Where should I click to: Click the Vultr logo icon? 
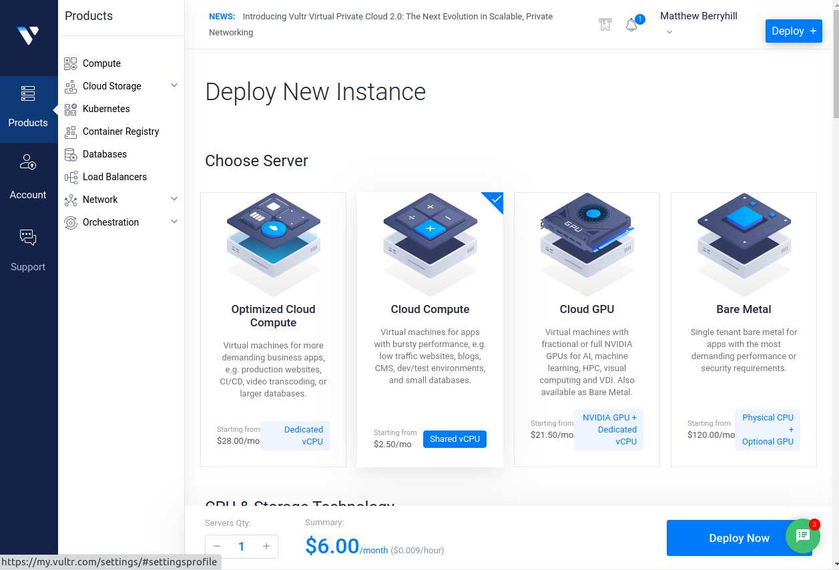[28, 35]
